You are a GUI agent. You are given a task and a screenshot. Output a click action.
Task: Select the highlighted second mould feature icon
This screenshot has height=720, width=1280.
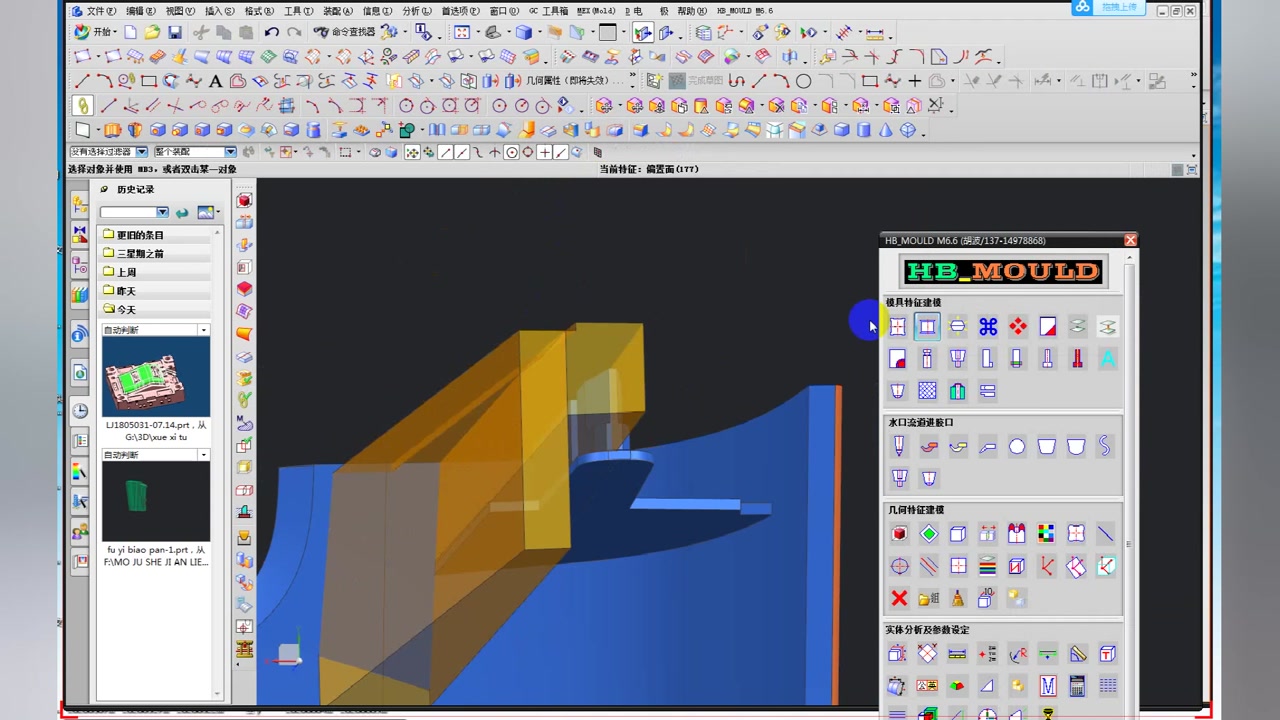(x=928, y=327)
